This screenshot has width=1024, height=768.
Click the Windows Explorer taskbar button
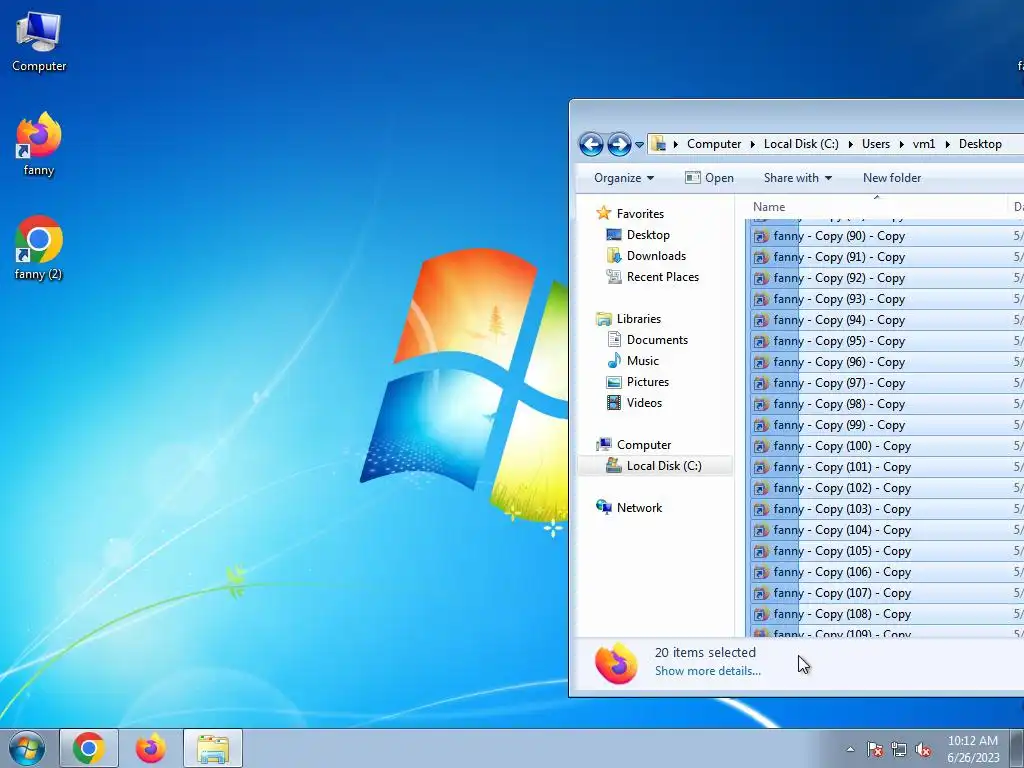(213, 748)
